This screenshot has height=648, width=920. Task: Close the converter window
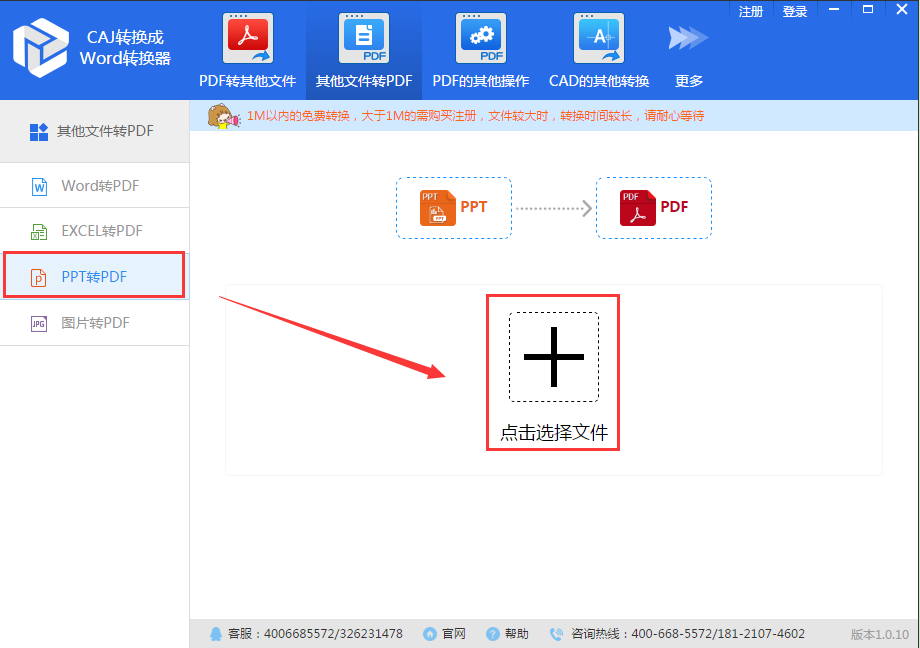(x=902, y=9)
